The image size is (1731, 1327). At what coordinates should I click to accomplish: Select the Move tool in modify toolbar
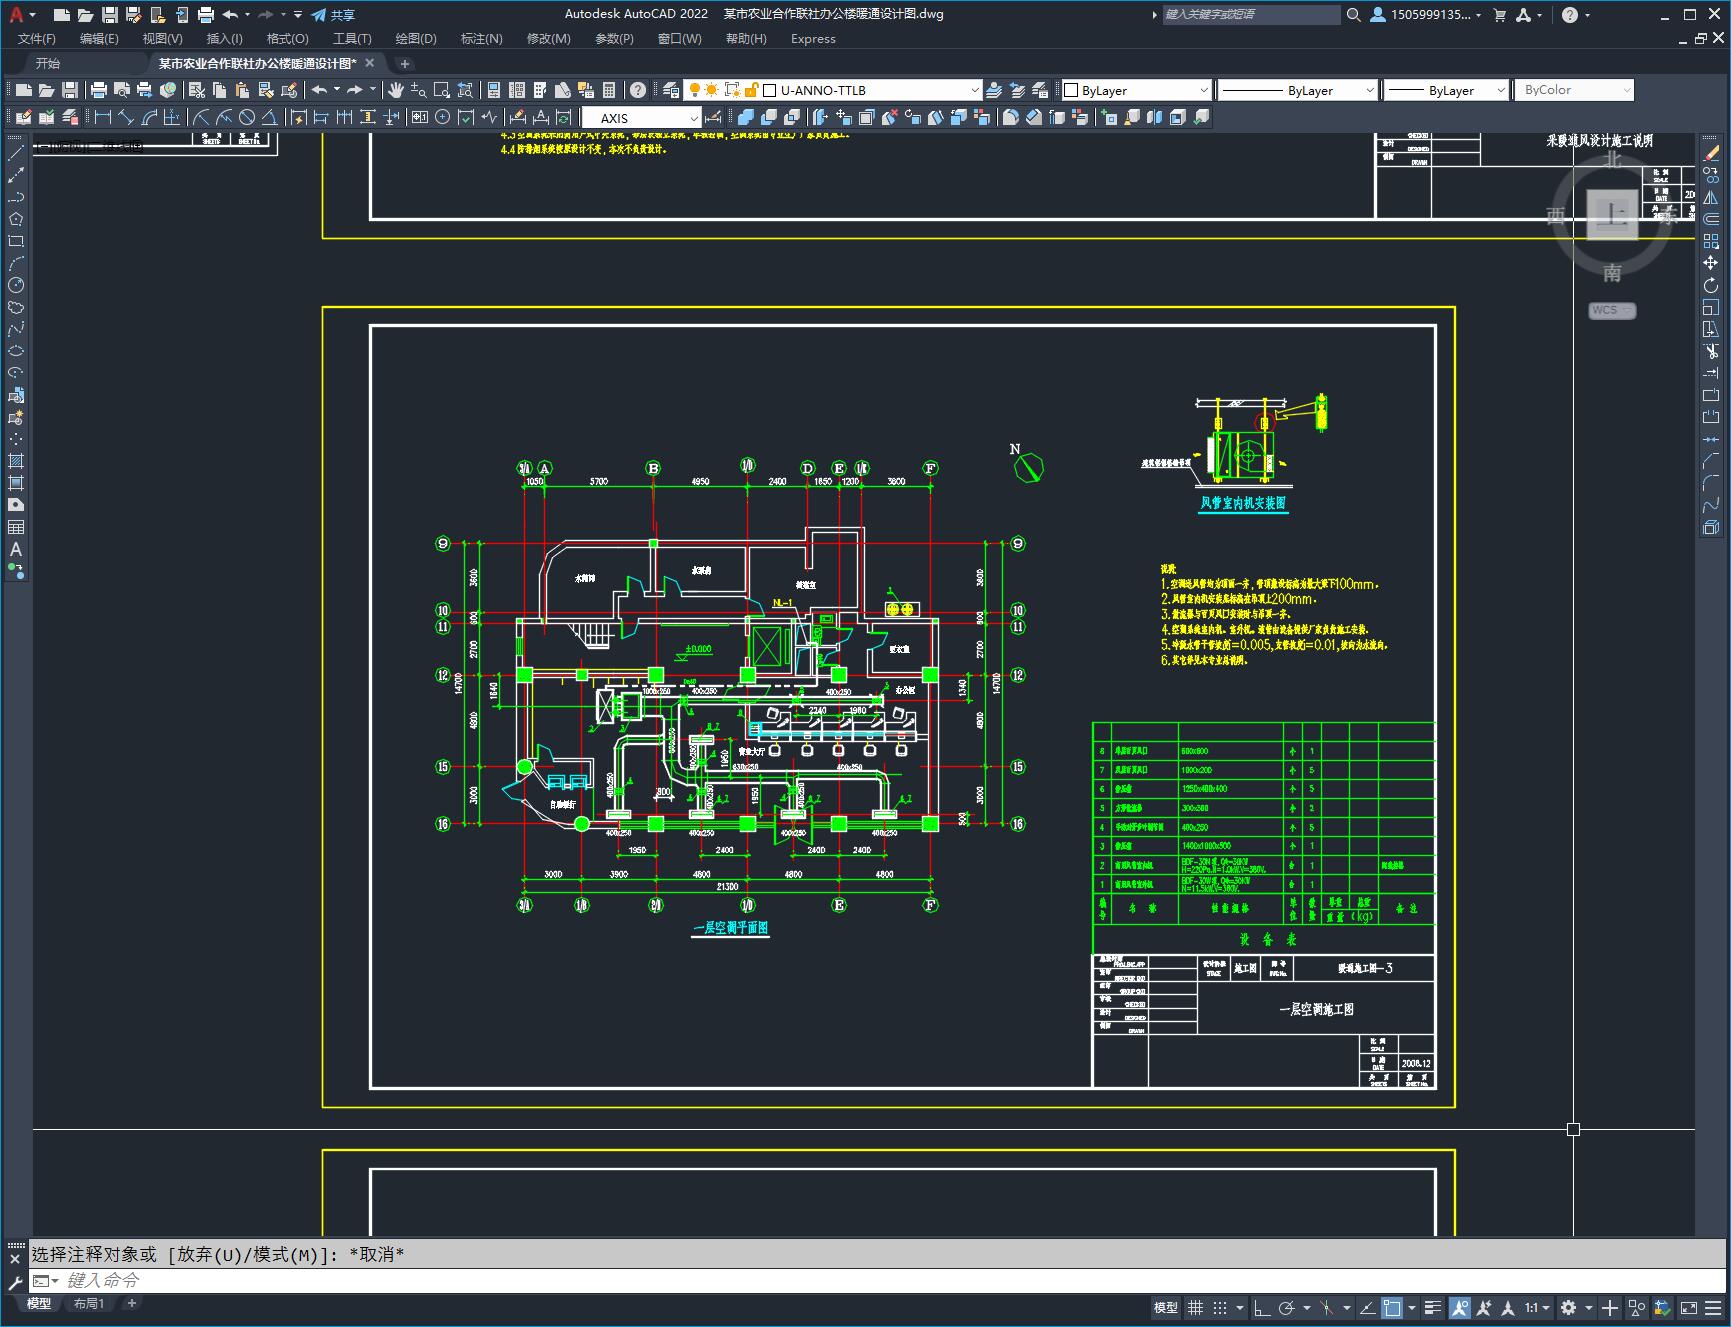tap(1711, 263)
